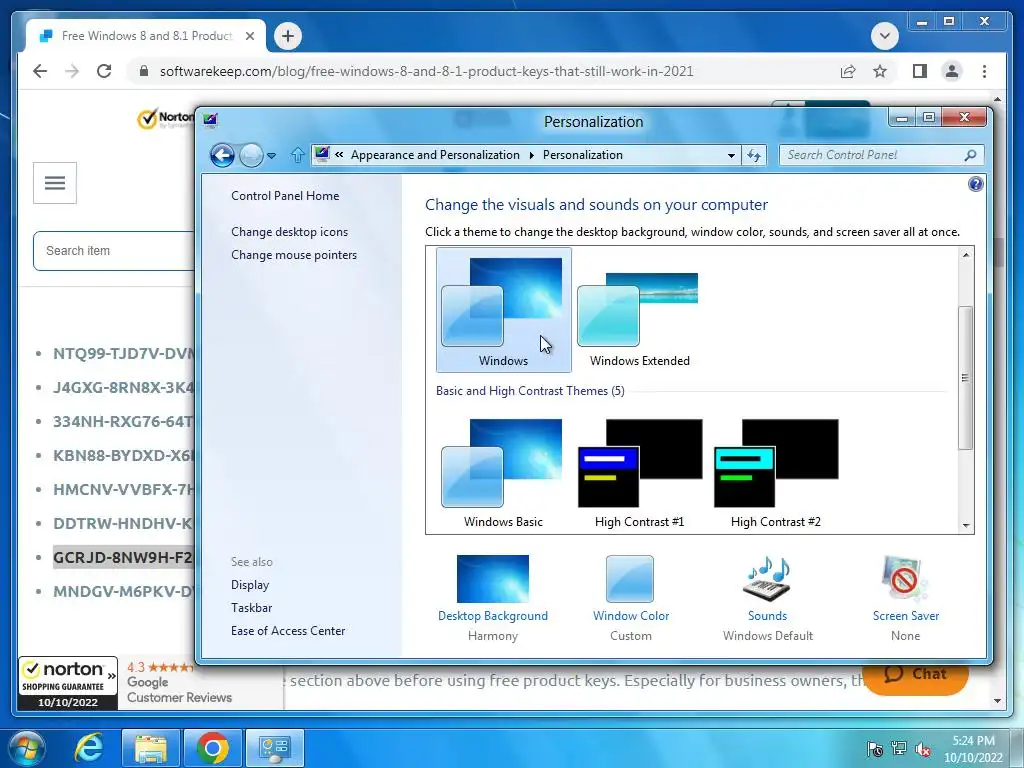The width and height of the screenshot is (1024, 768).
Task: Open Change desktop icons link
Action: pos(289,232)
